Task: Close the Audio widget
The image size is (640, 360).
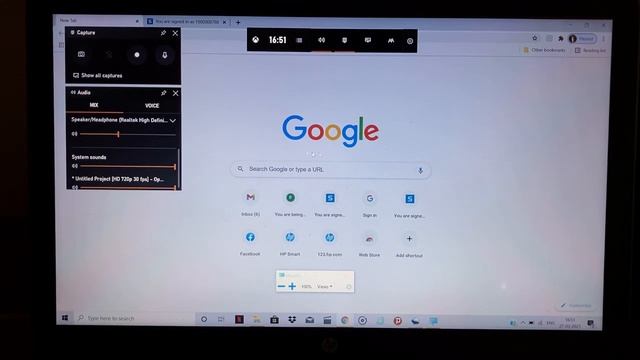Action: coord(176,93)
